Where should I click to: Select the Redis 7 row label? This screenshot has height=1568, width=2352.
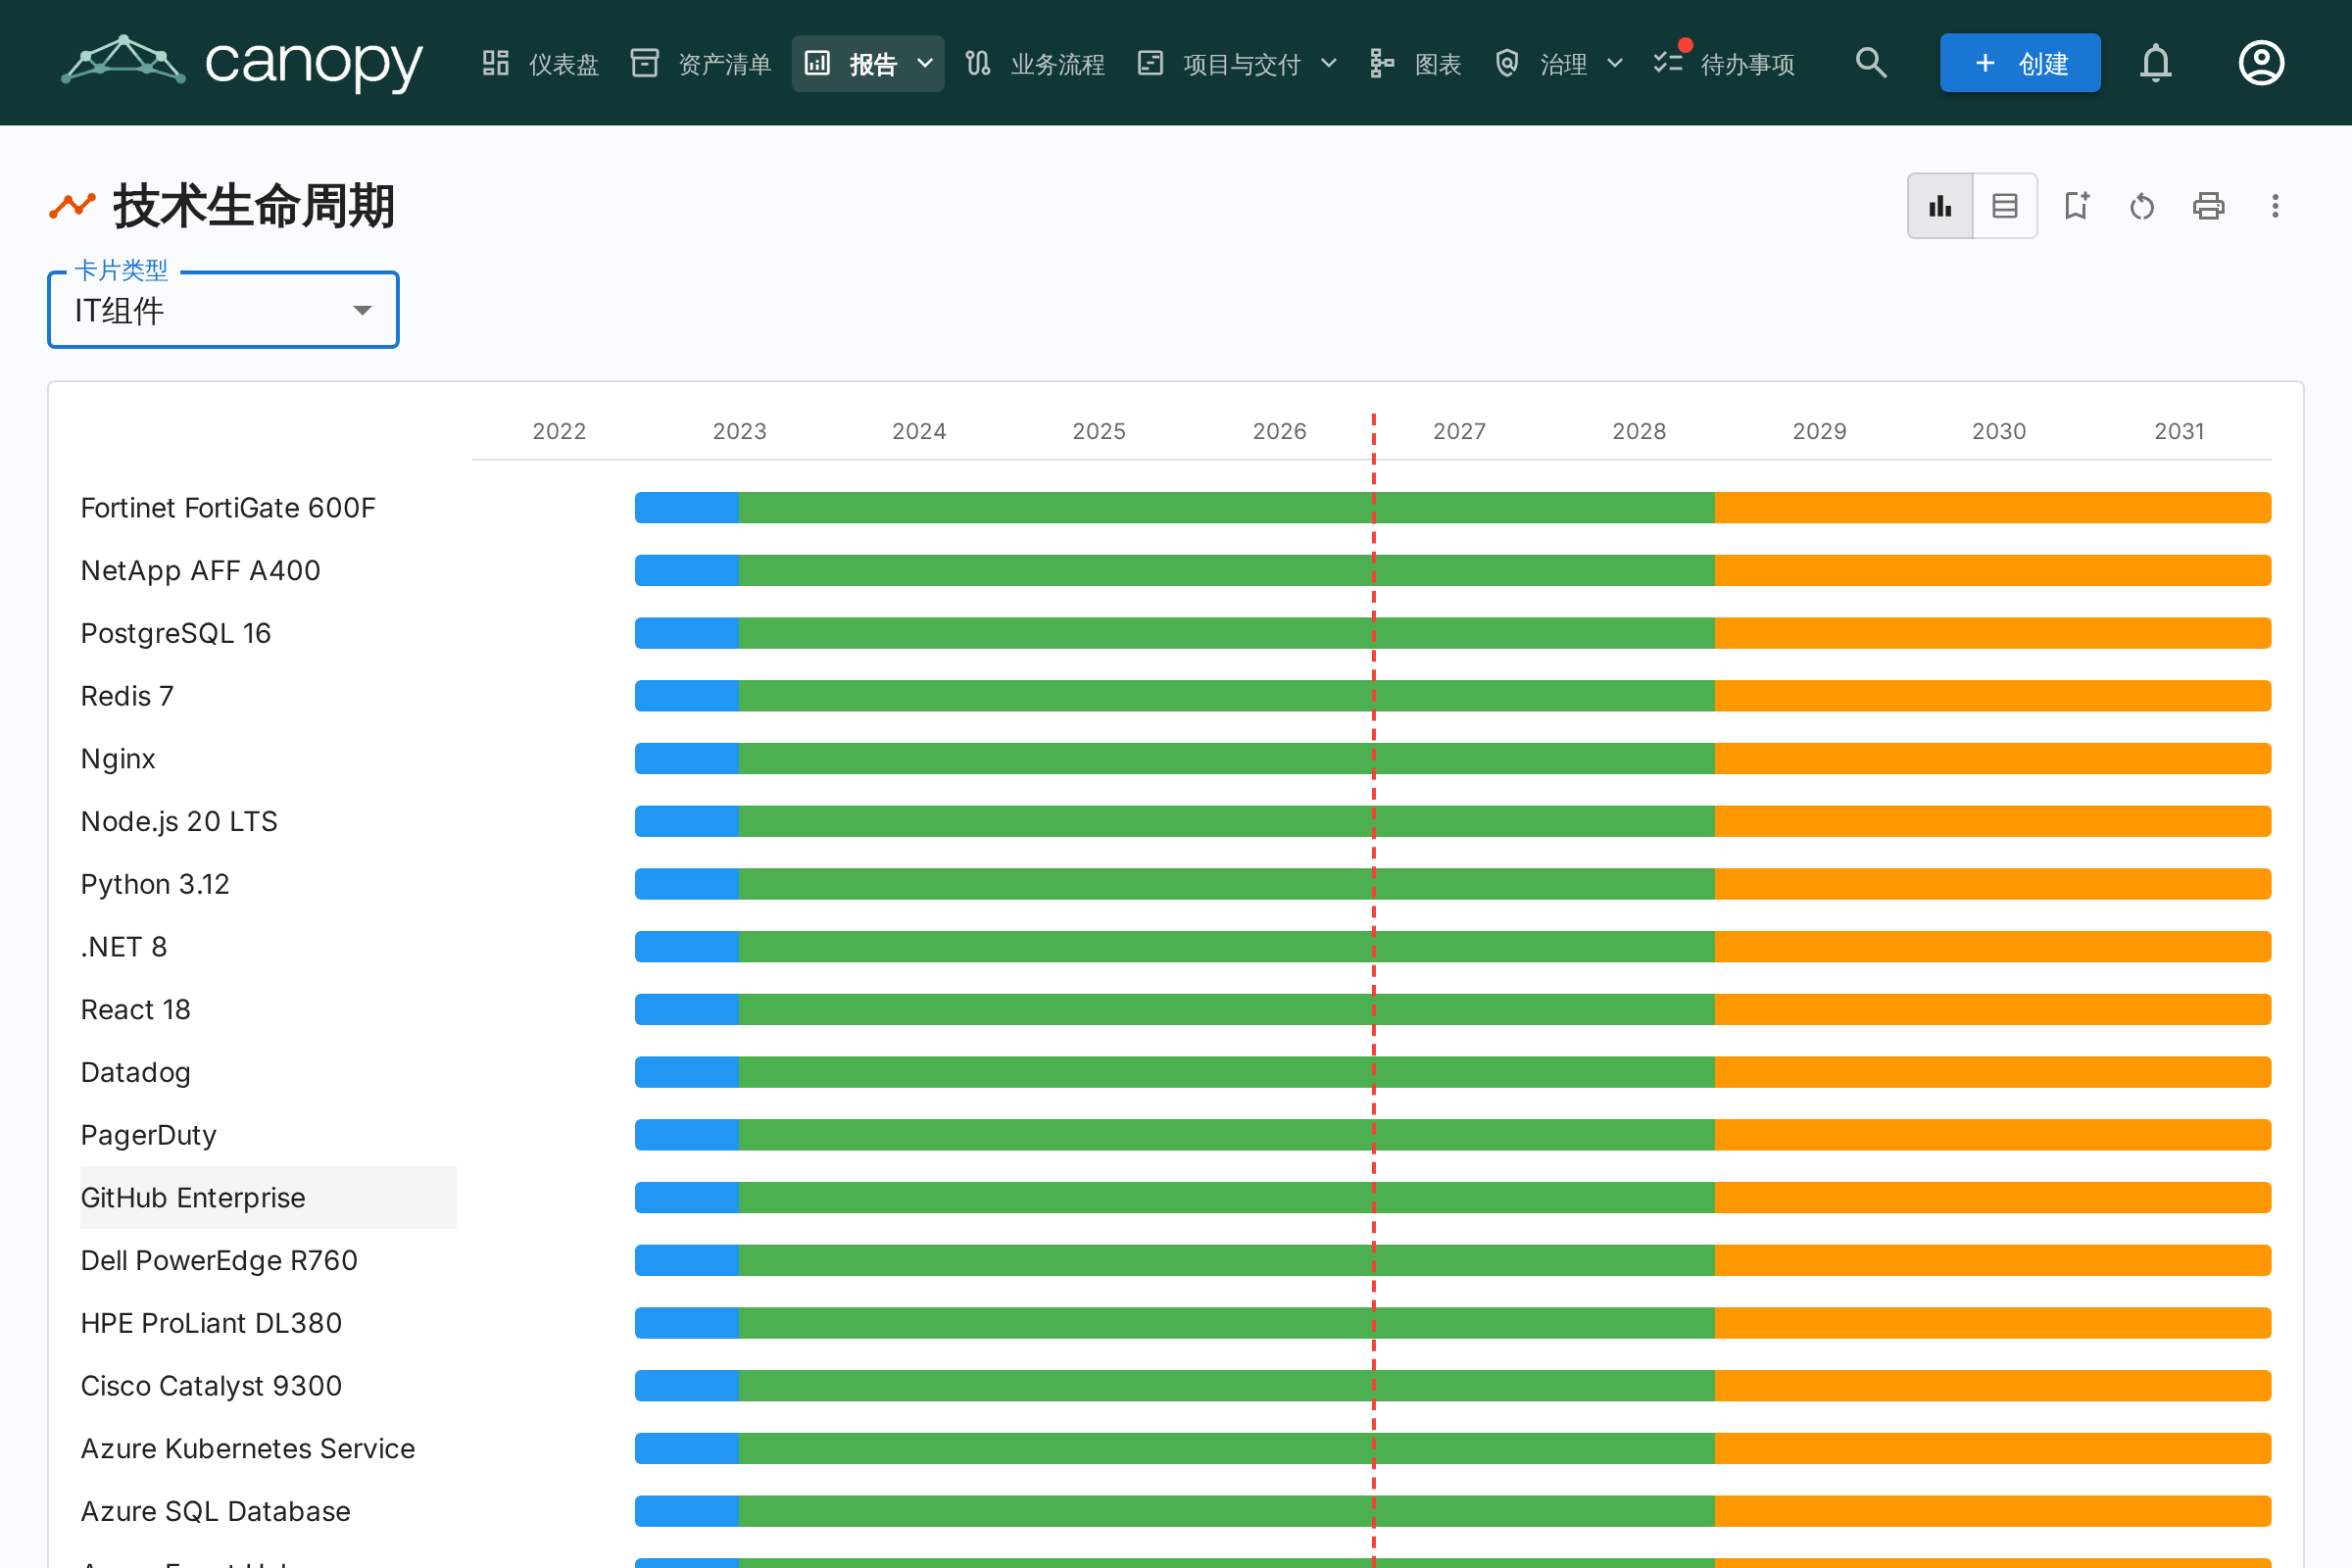pyautogui.click(x=127, y=696)
